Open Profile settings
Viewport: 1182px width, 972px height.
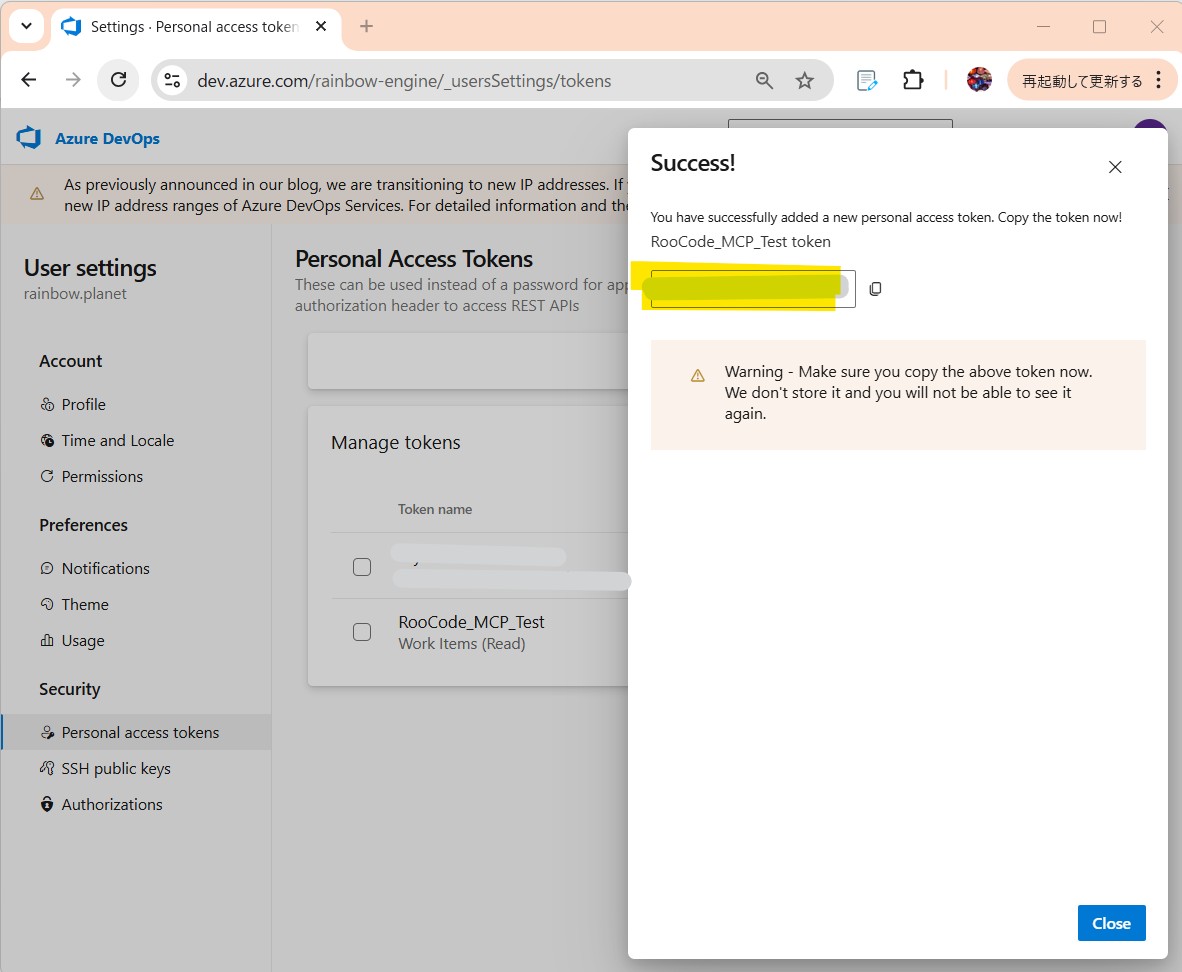[x=83, y=404]
